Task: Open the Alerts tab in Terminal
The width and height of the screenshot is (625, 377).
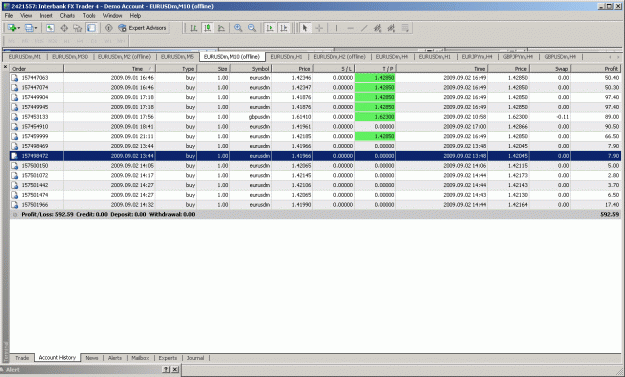Action: (115, 358)
